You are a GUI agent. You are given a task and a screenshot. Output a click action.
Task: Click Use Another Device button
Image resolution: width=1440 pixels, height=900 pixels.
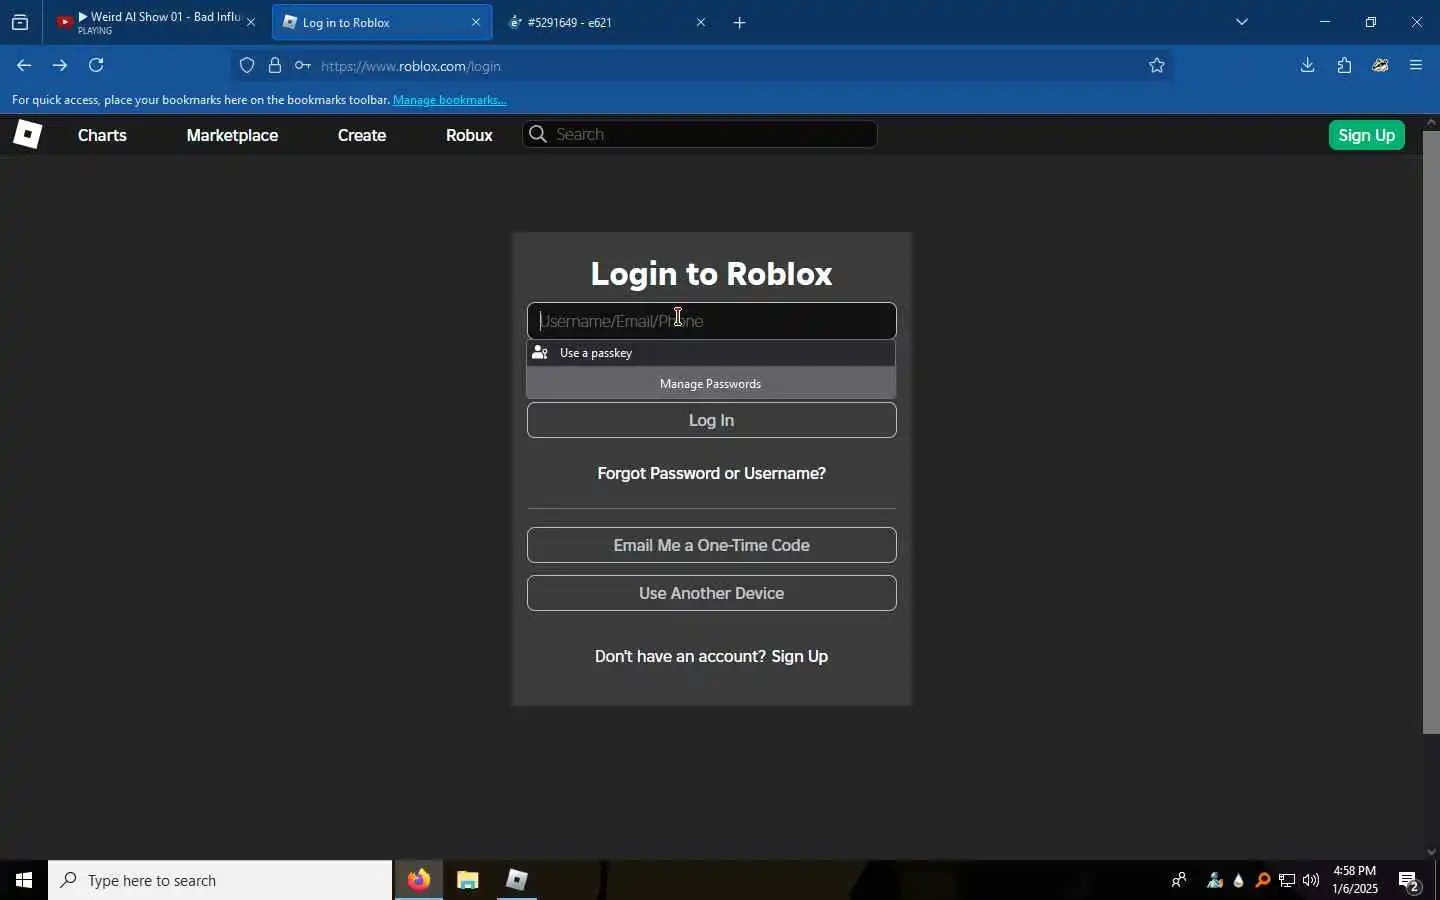coord(712,593)
